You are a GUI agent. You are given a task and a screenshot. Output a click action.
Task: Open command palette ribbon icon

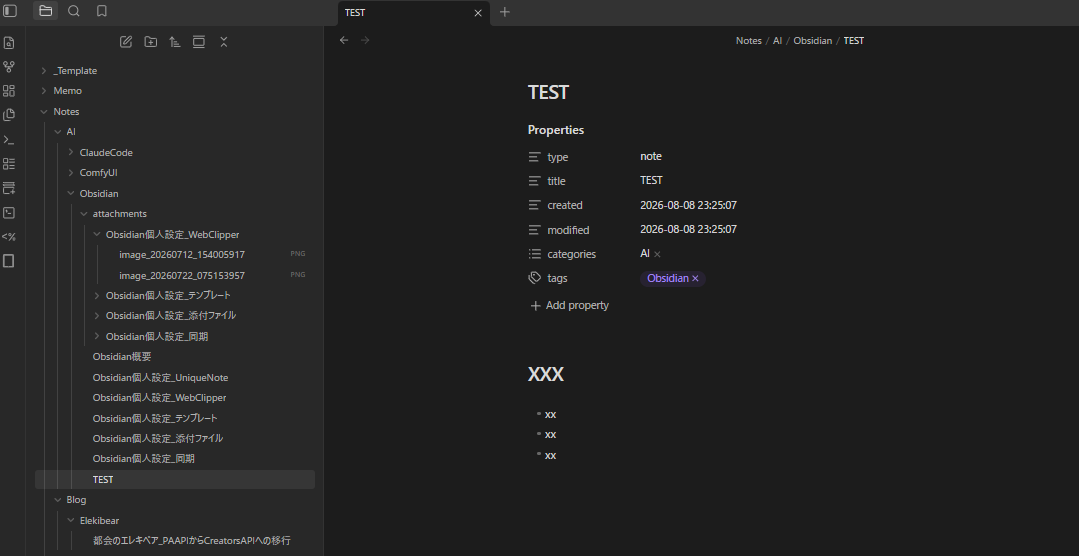click(x=9, y=140)
